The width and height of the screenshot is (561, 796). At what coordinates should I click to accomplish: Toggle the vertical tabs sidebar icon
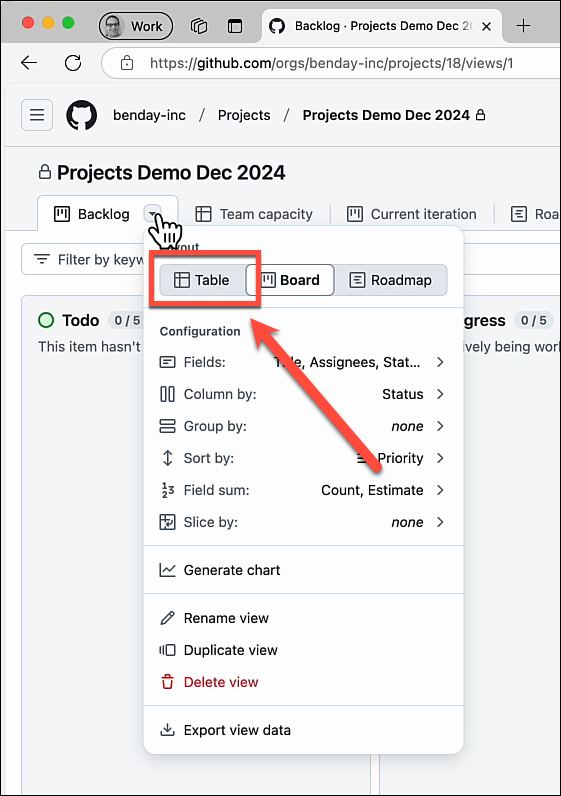235,26
